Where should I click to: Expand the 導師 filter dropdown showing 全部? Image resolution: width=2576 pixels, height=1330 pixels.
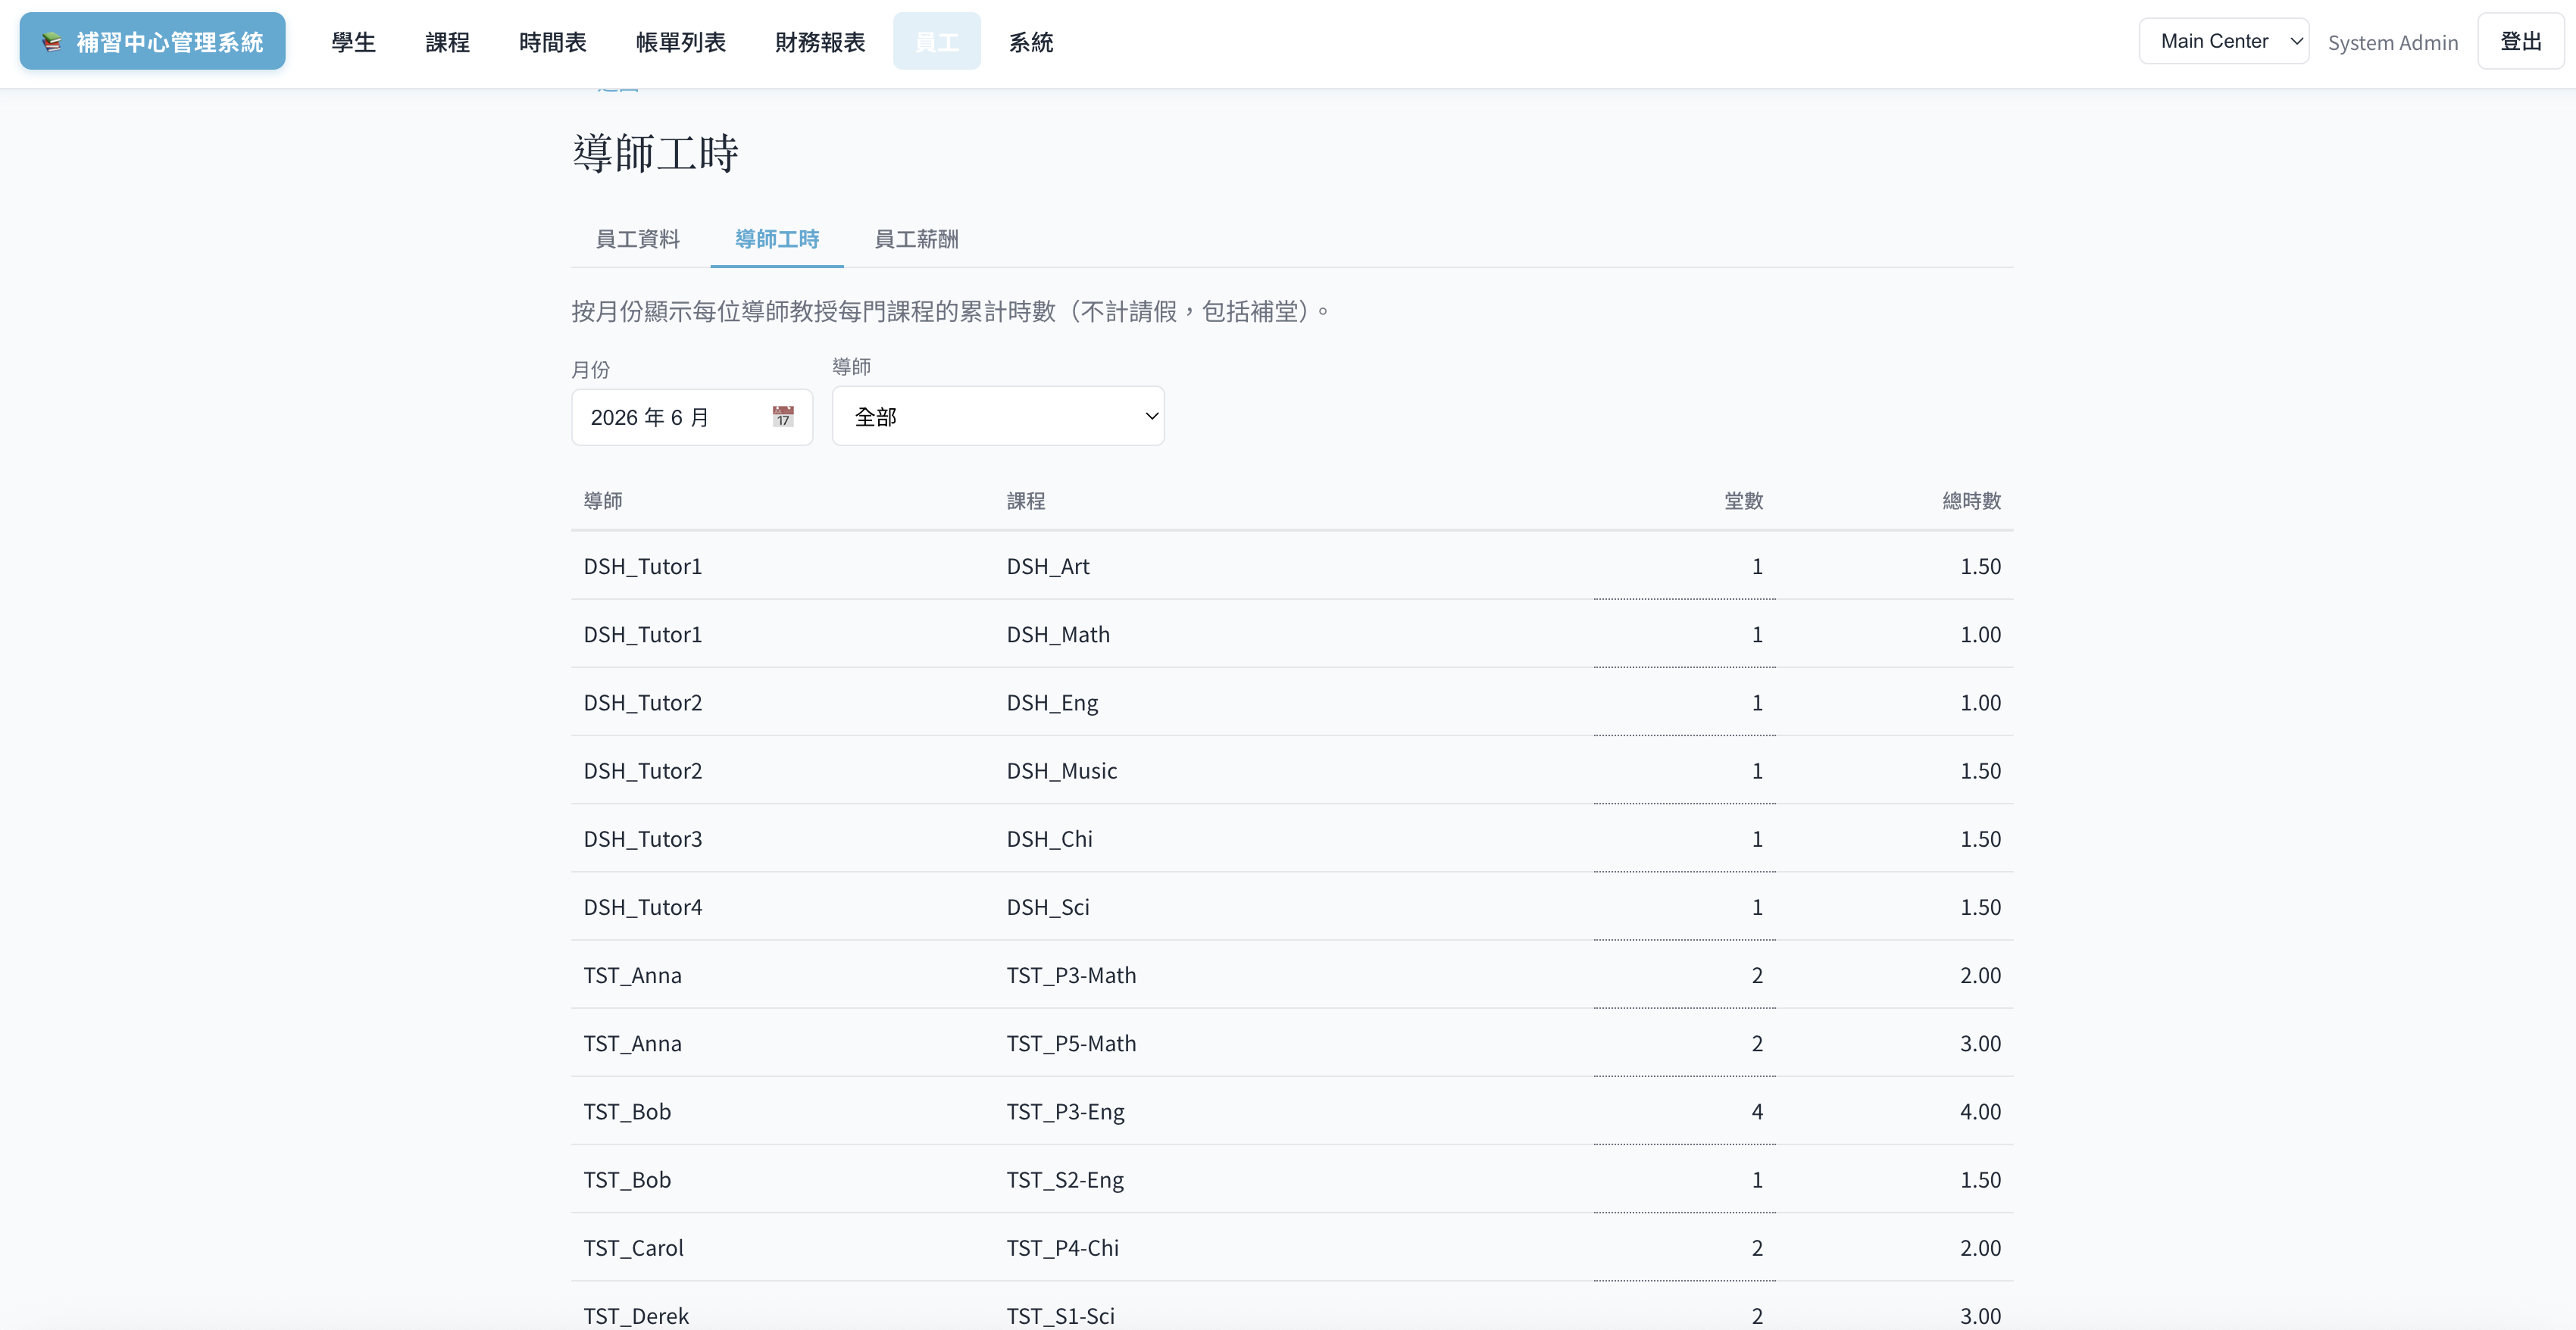coord(998,416)
